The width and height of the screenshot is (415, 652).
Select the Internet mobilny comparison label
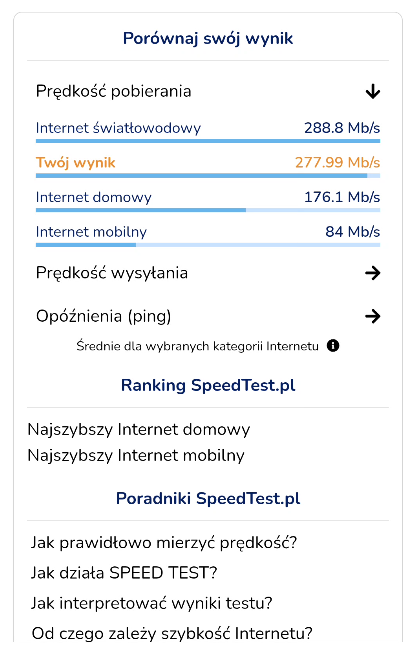tap(91, 232)
